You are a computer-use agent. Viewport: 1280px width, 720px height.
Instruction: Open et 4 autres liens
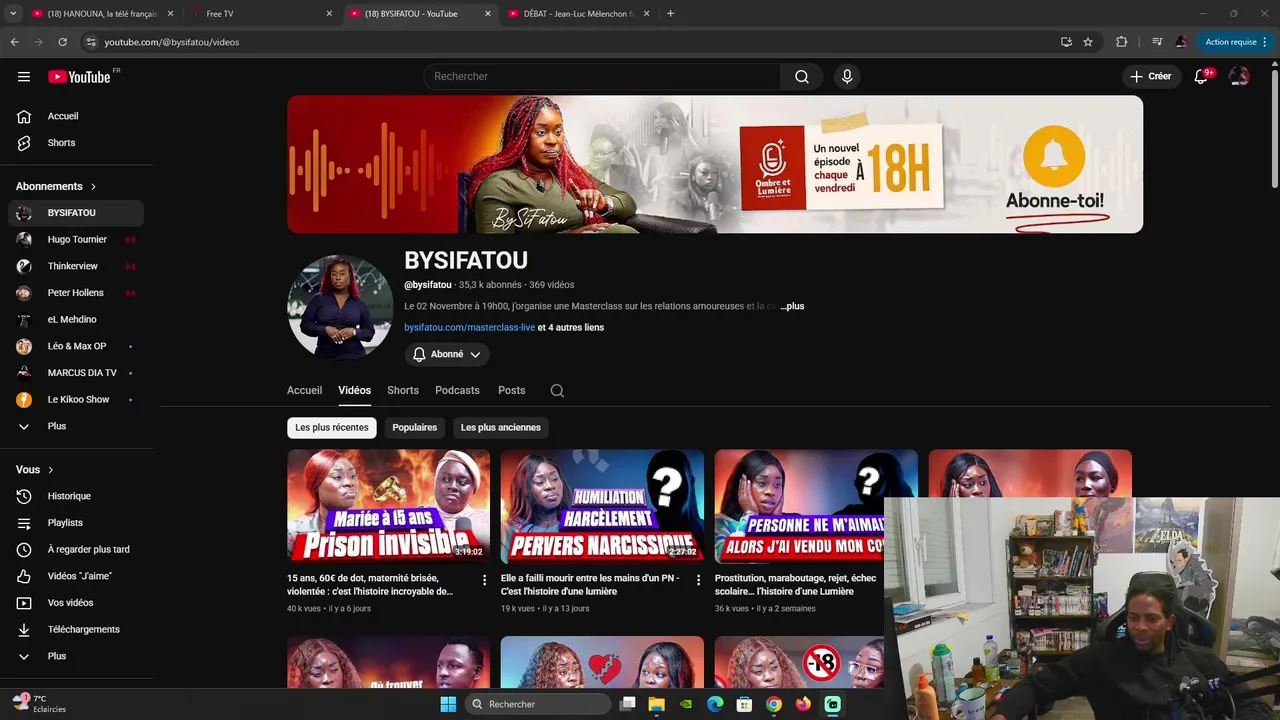pos(571,328)
